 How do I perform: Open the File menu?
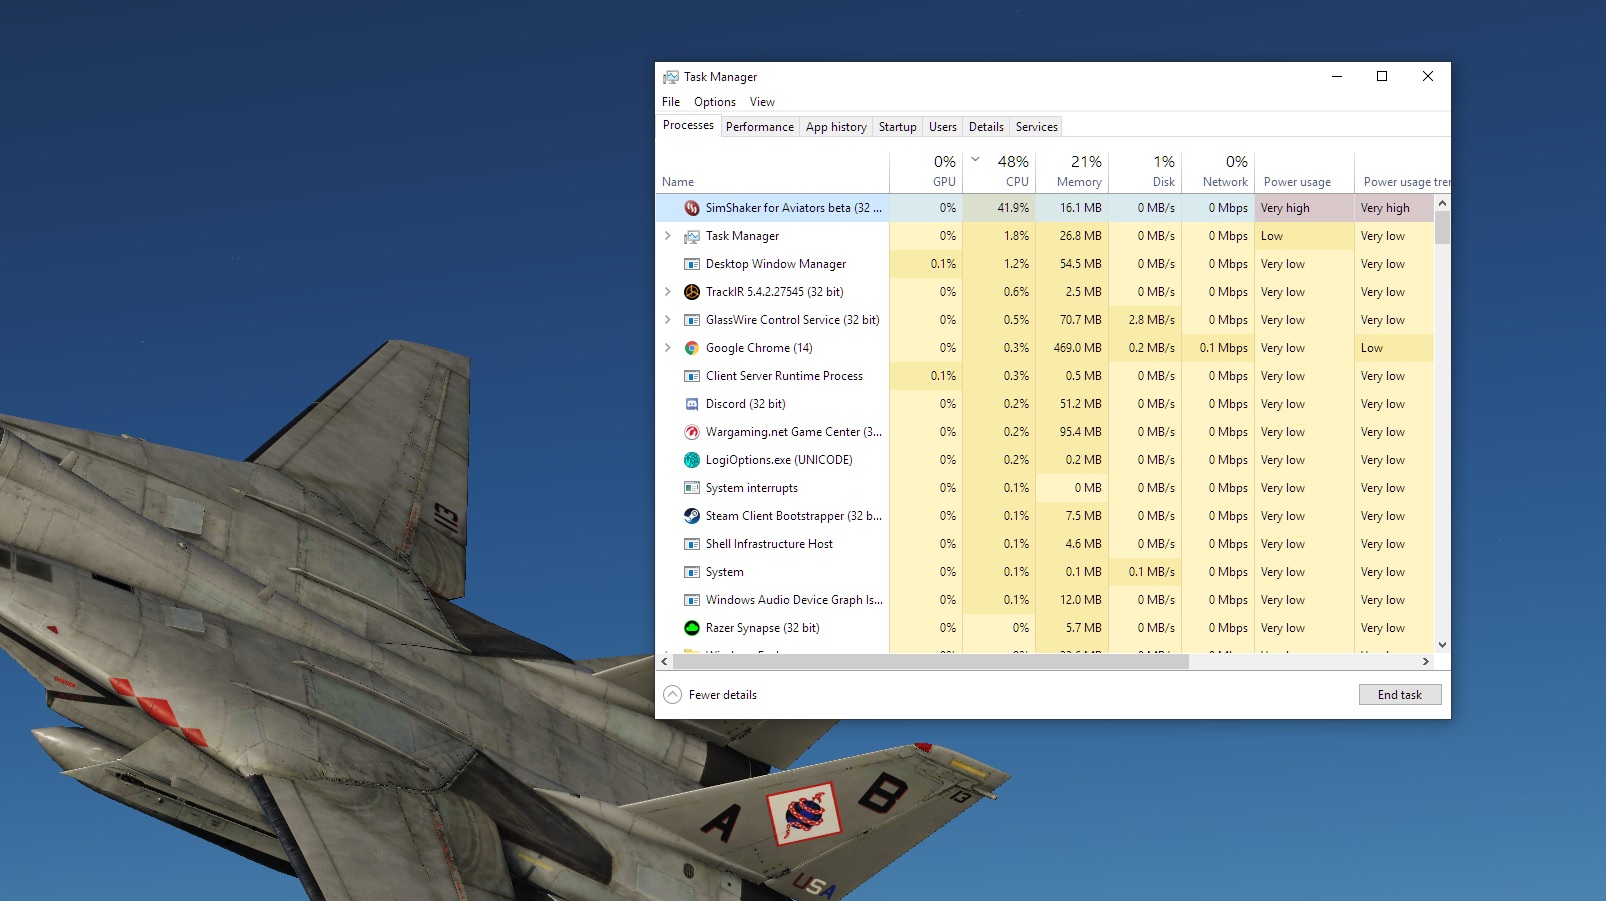pyautogui.click(x=671, y=102)
